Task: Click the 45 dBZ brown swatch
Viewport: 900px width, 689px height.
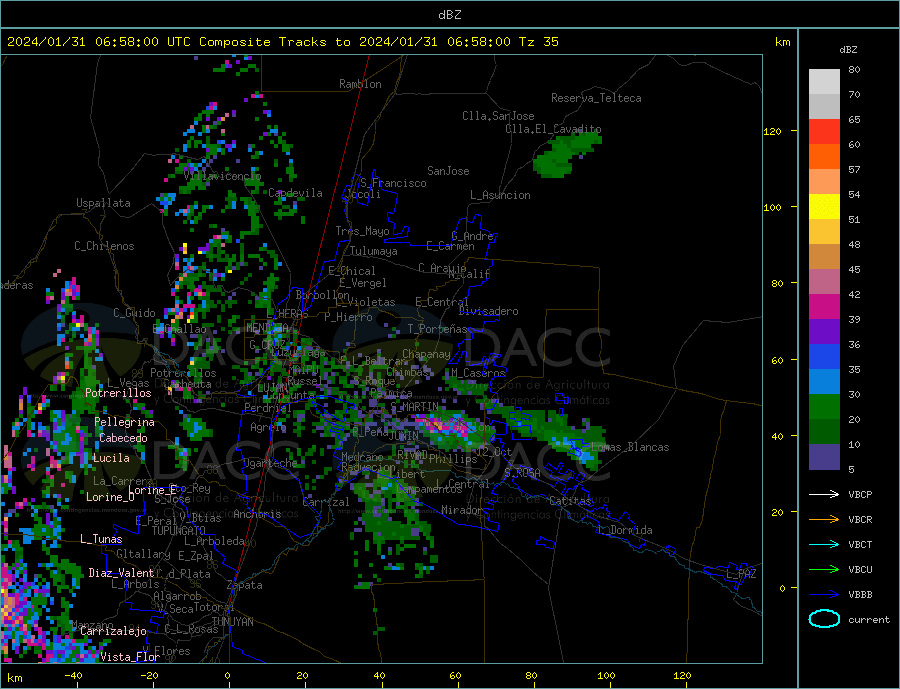Action: coord(824,257)
